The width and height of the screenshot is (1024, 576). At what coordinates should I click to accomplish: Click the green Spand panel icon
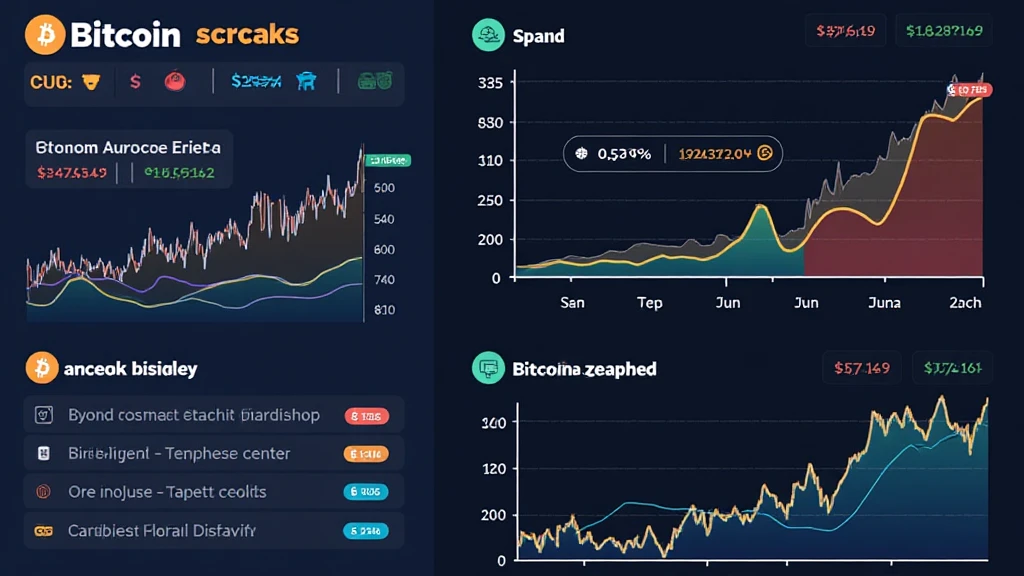(489, 36)
